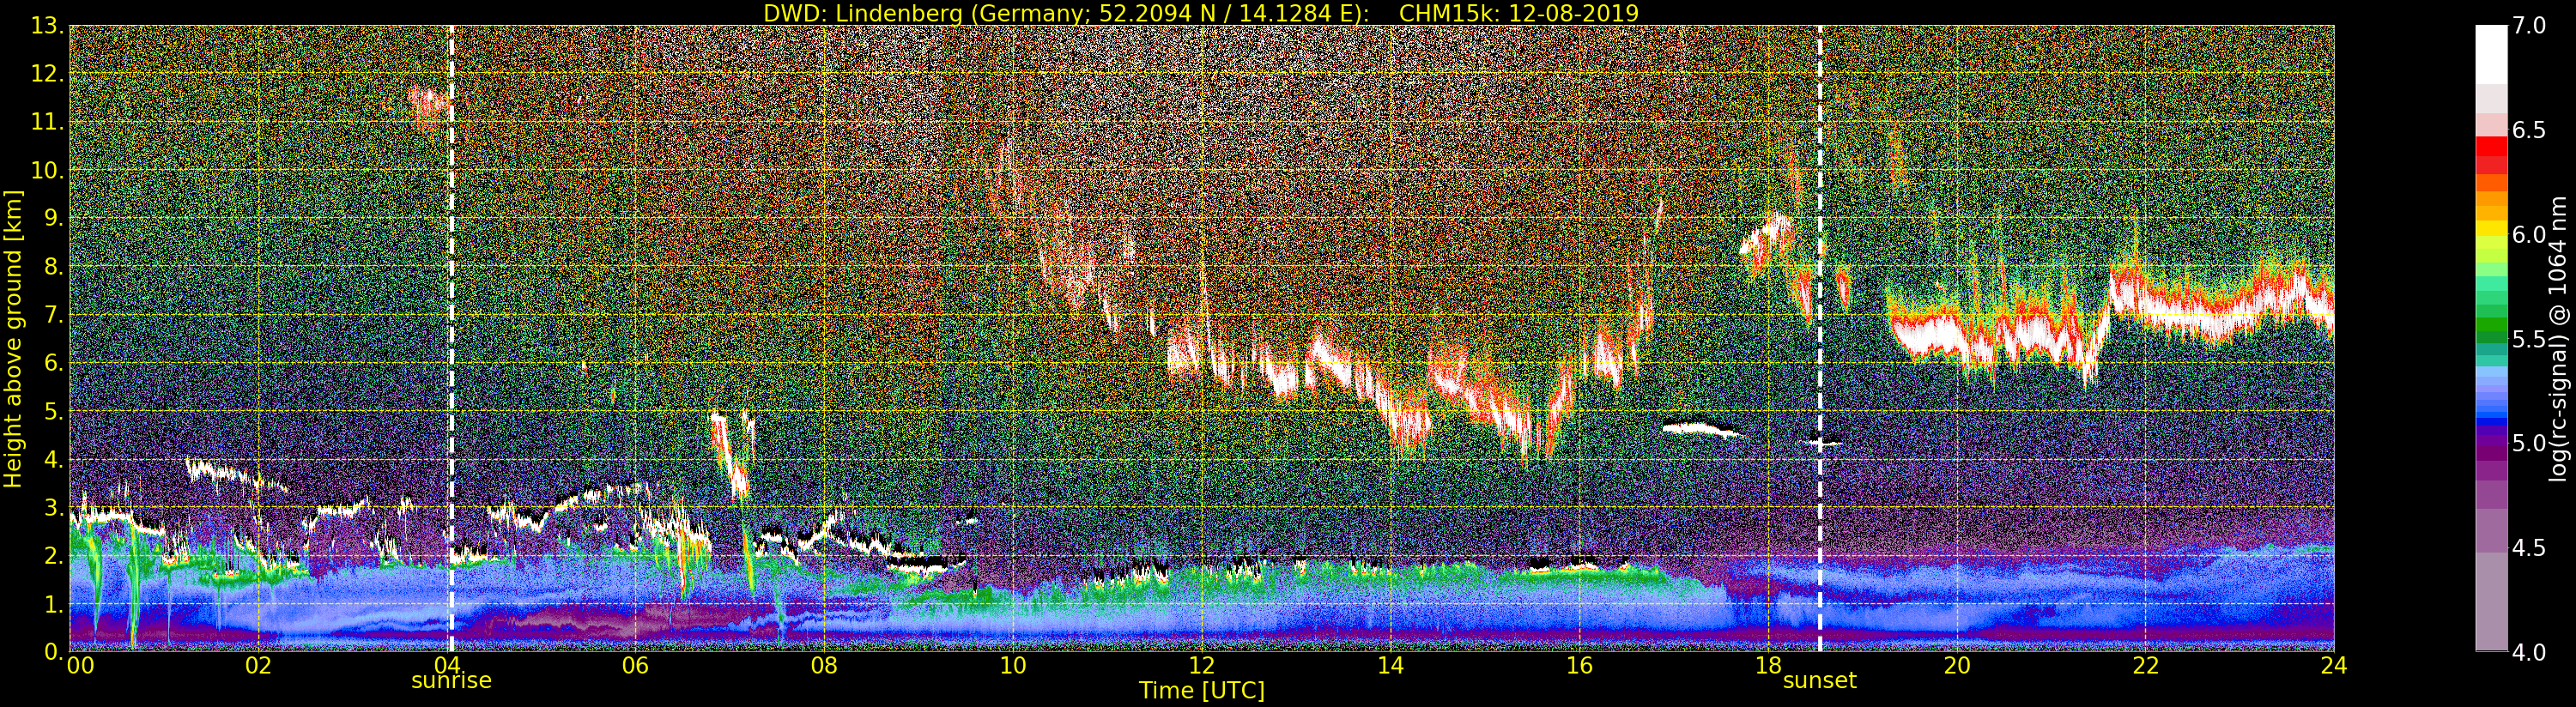Viewport: 2576px width, 707px height.
Task: Select the "Height above ground [km]" axis label
Action: point(13,338)
